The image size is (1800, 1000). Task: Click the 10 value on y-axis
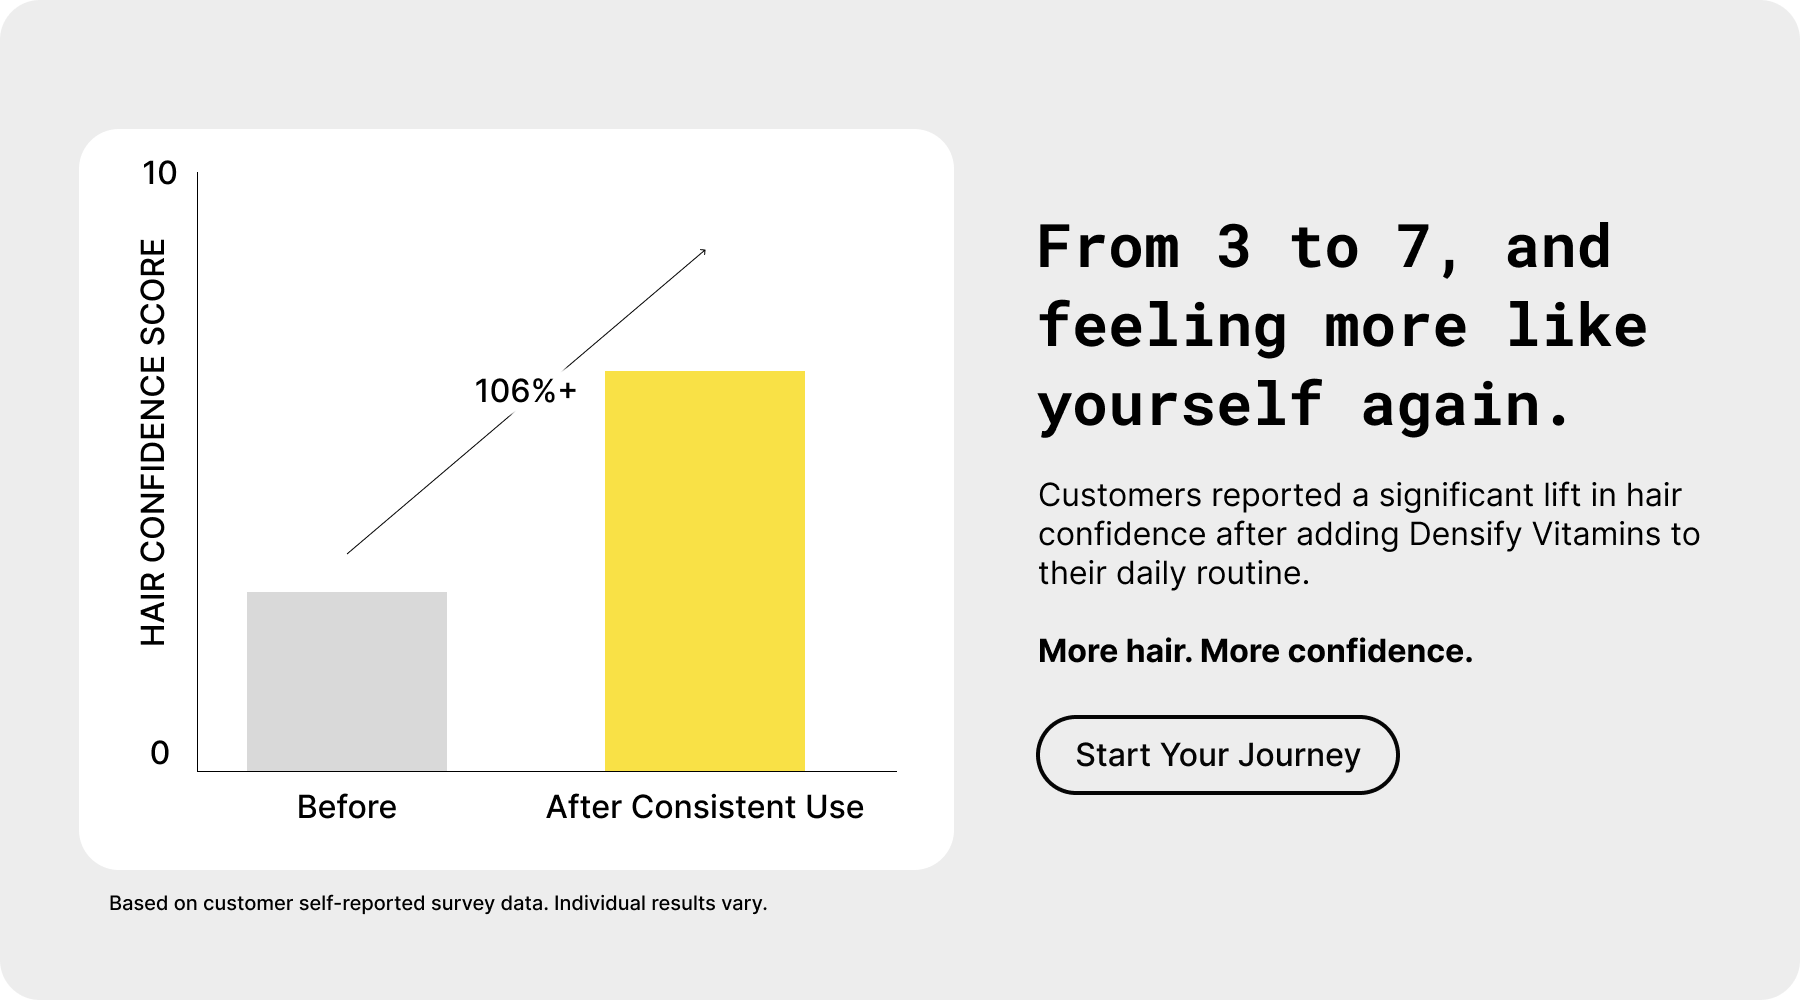[160, 173]
